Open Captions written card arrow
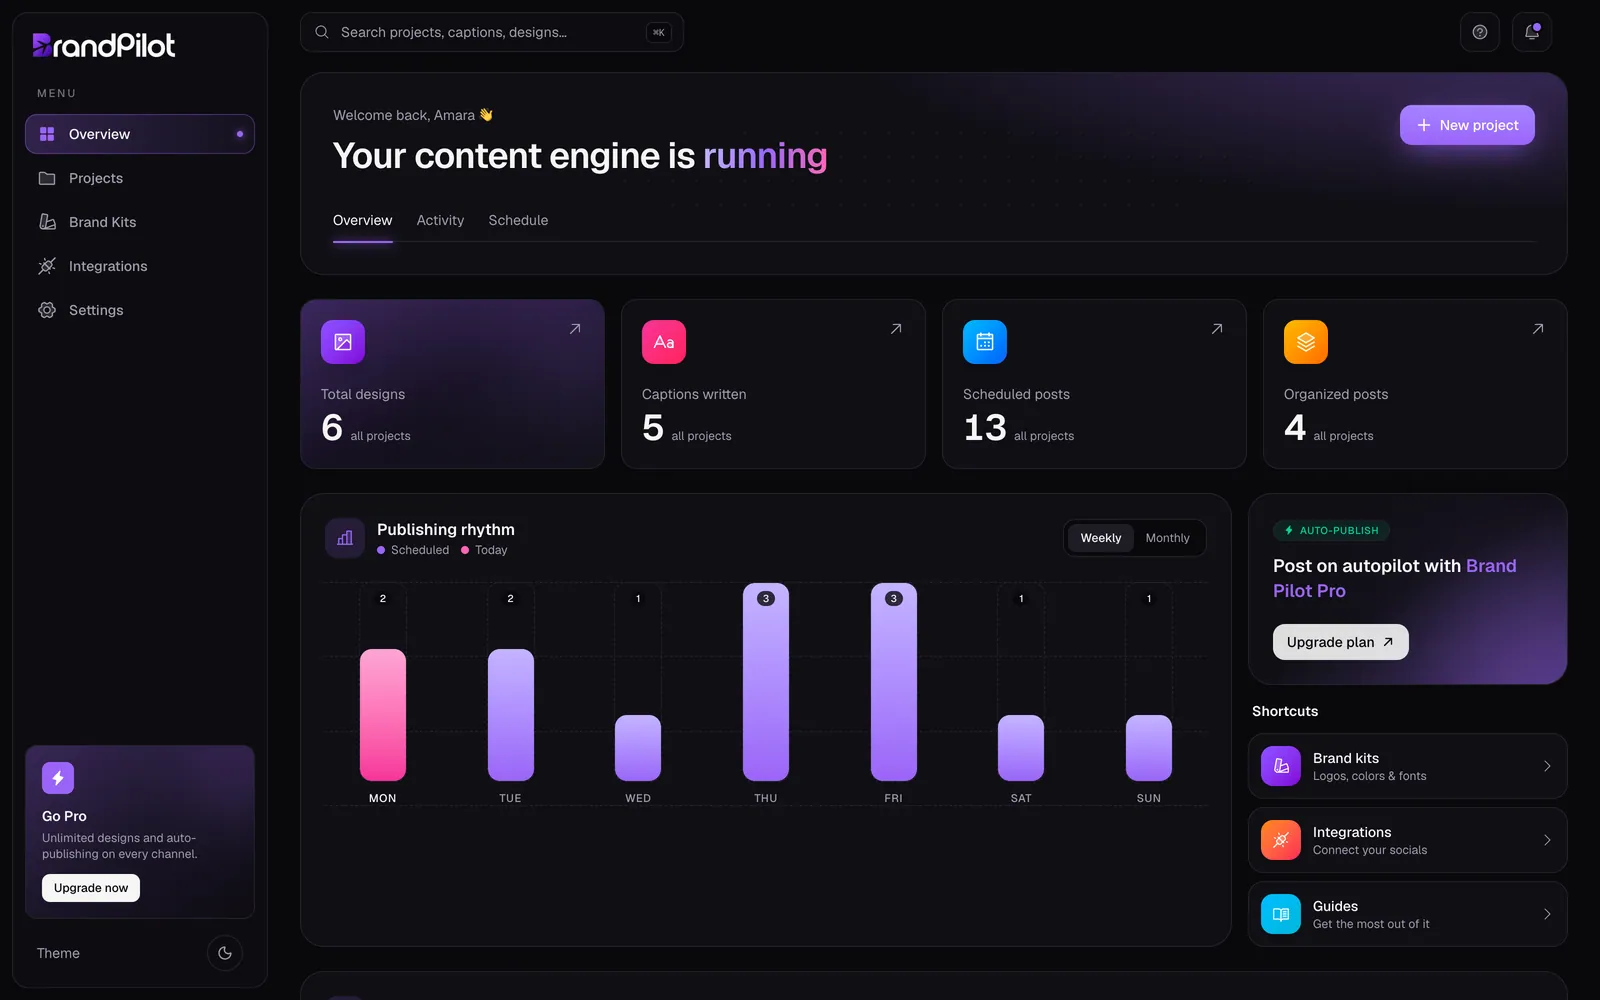Viewport: 1600px width, 1000px height. coord(896,329)
